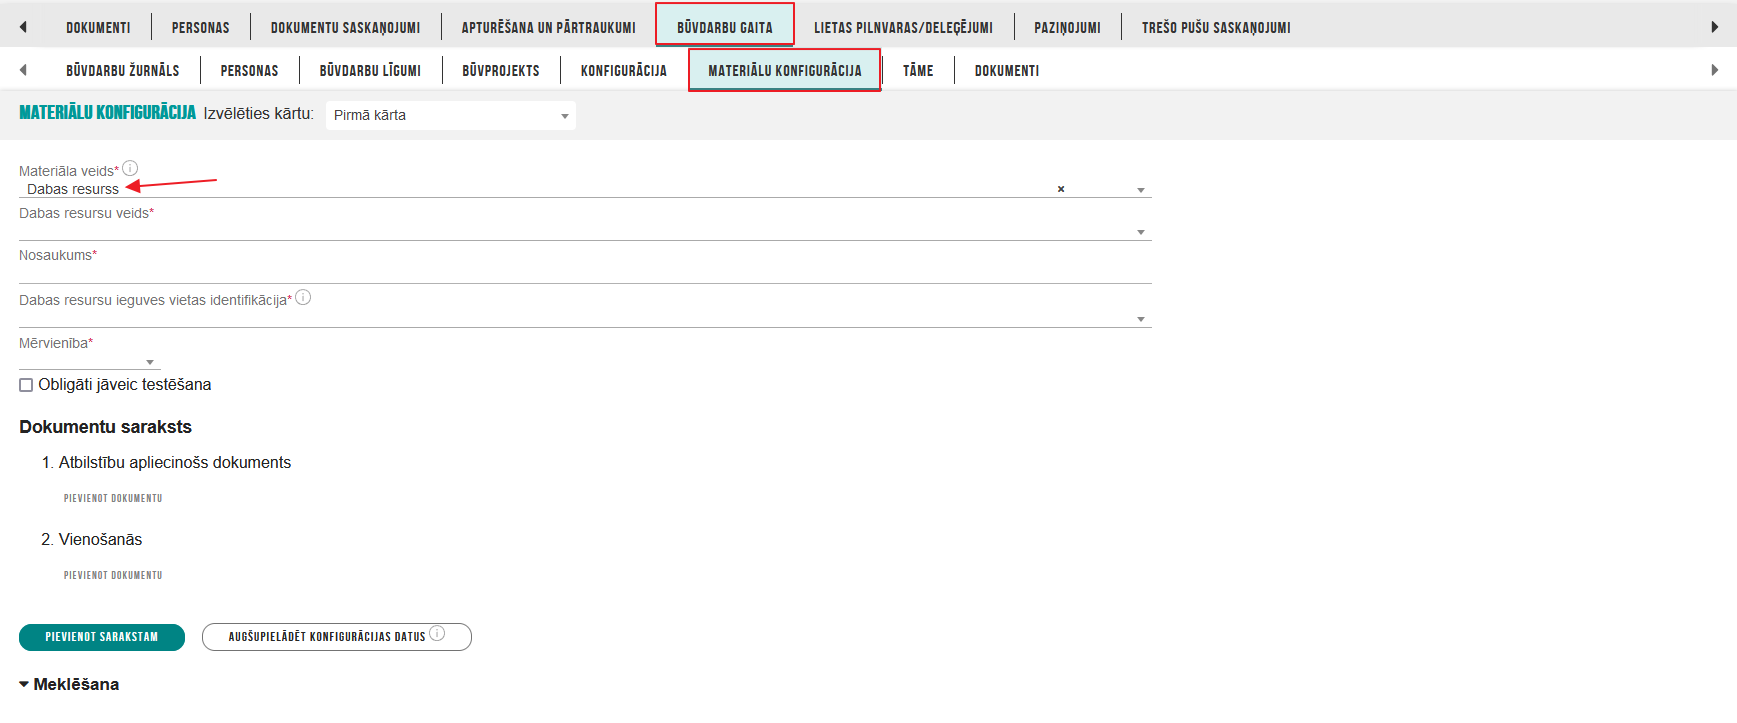
Task: Click the Materiālu konfigurācija page heading
Action: (108, 113)
